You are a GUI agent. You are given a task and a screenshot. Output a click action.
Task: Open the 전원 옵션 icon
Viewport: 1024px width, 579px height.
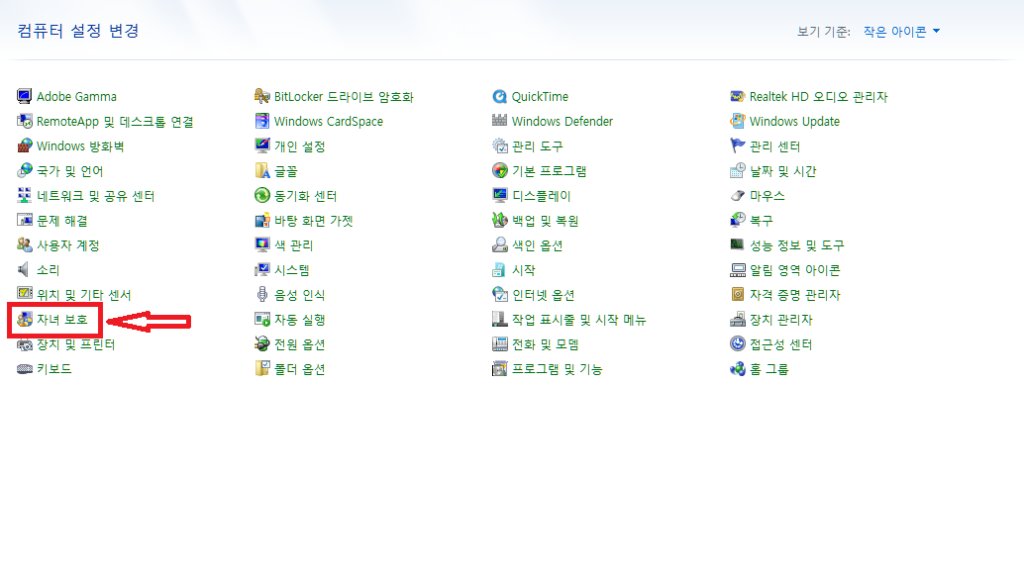coord(262,345)
